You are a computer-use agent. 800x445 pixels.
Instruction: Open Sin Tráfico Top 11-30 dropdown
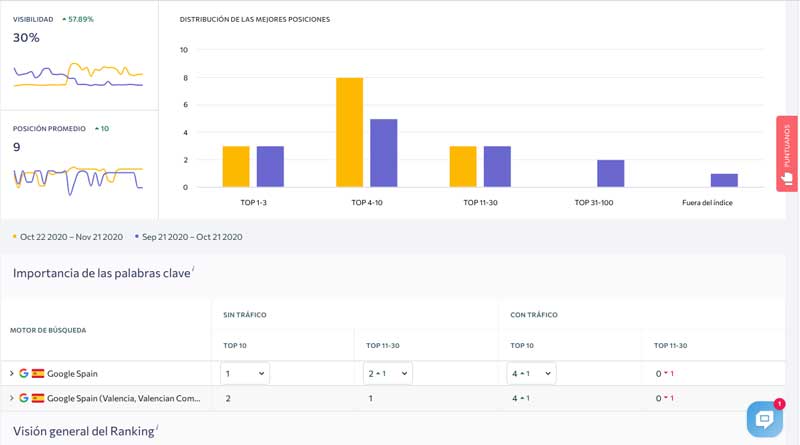pos(388,373)
